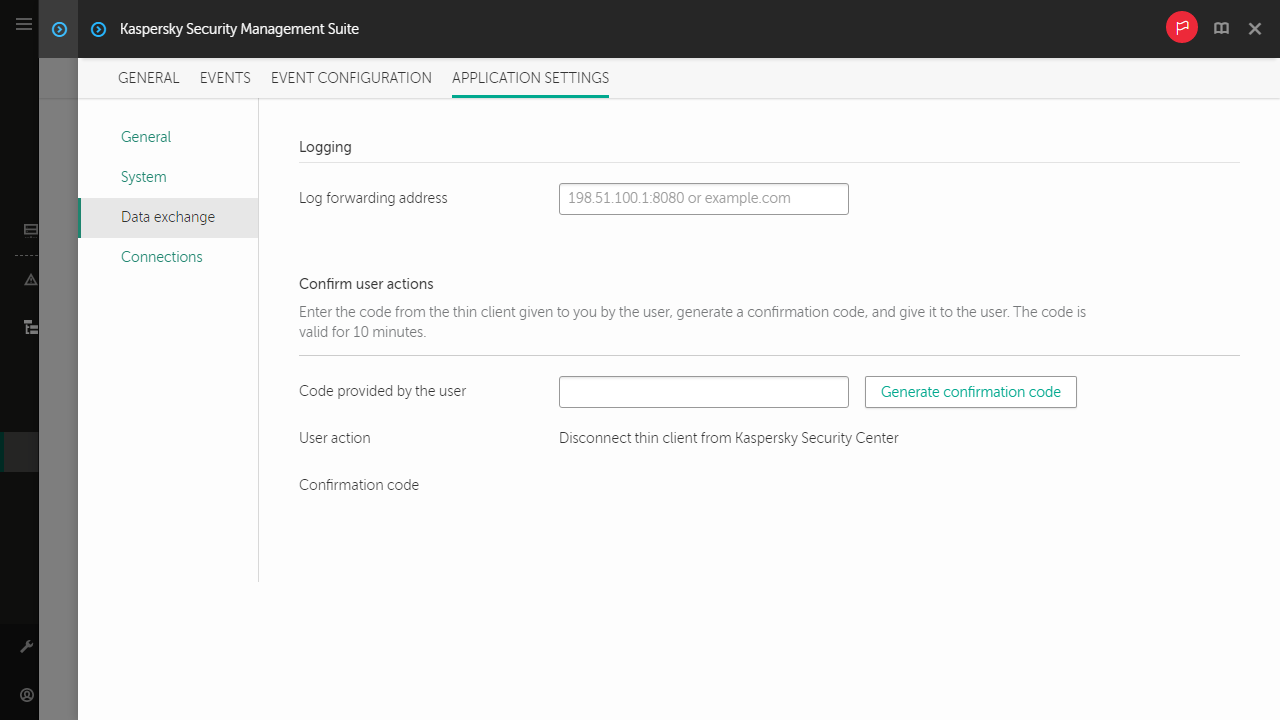
Task: Open the hamburger menu in the top bar
Action: [x=24, y=25]
